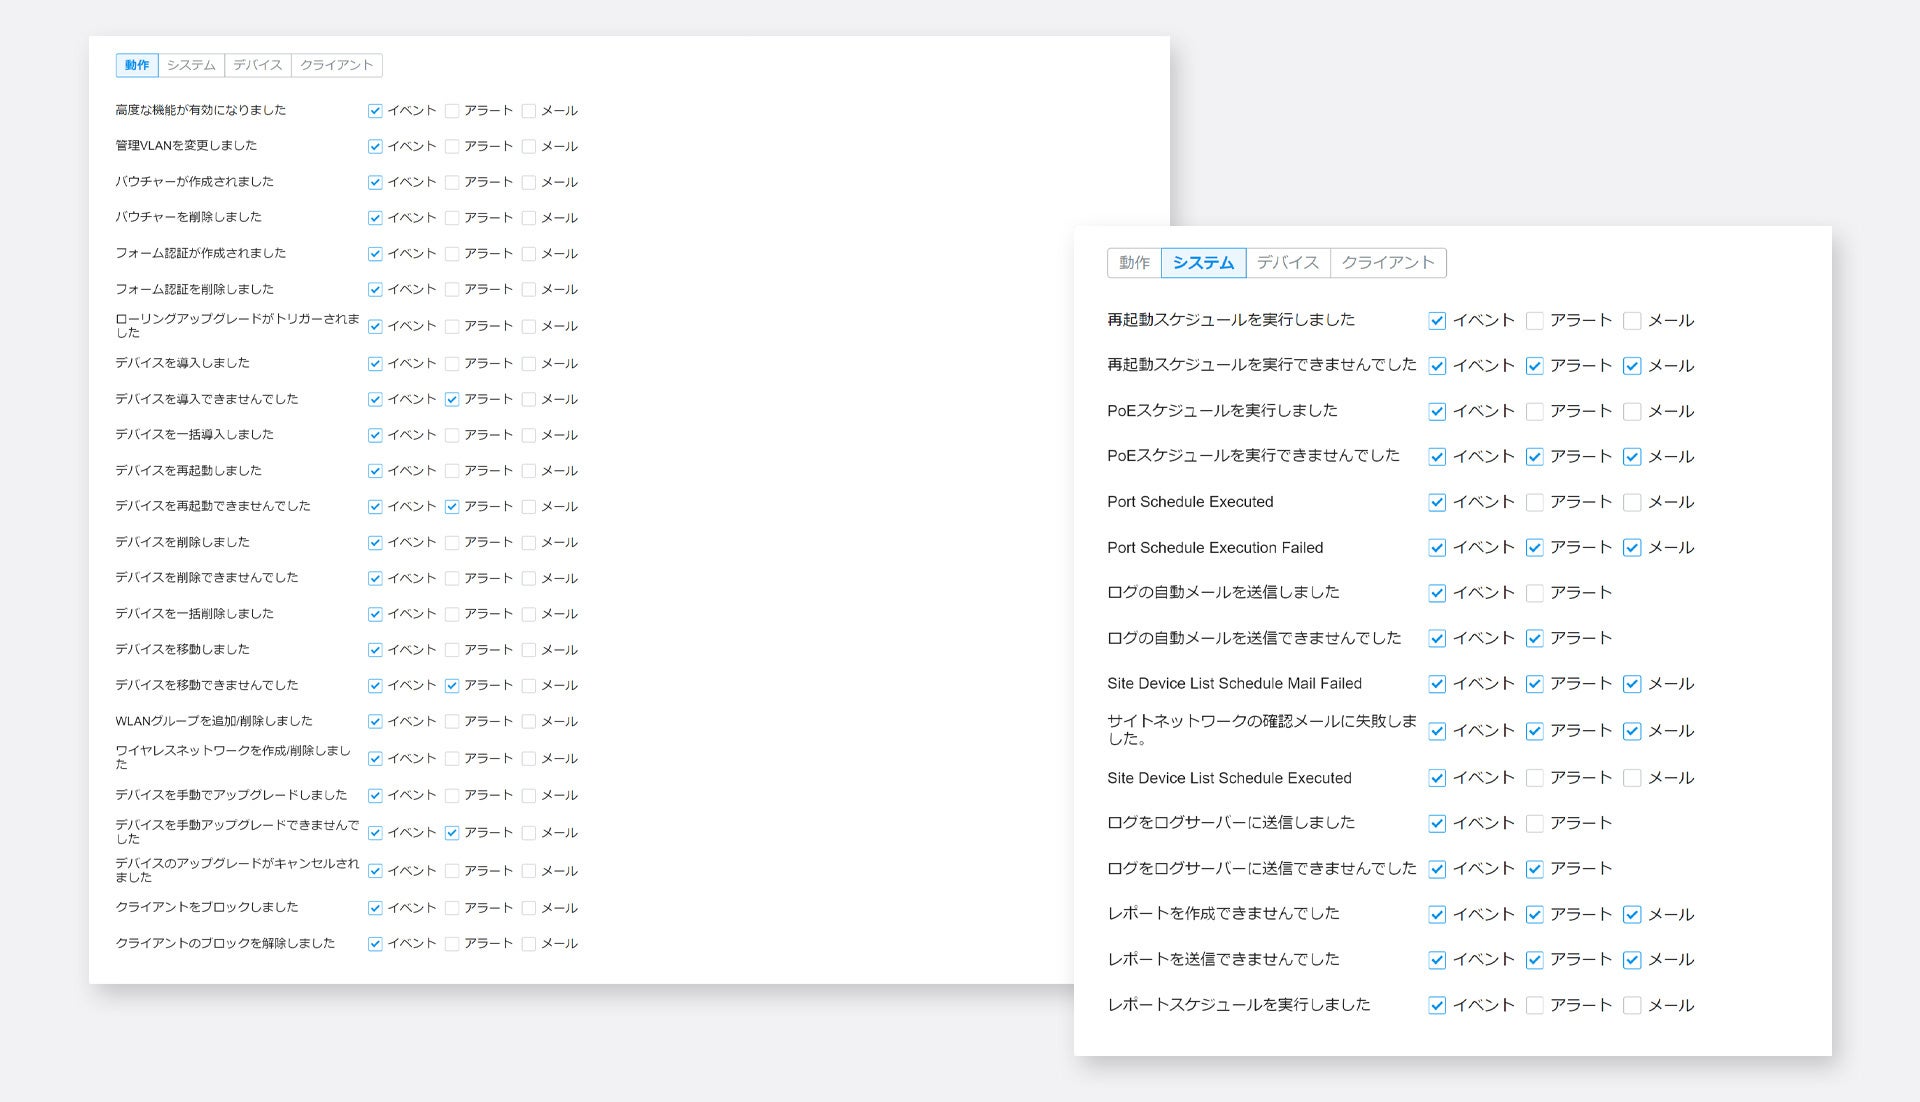Uncheck アラート for Port Schedule Execution Failed
This screenshot has height=1102, width=1920.
point(1534,548)
